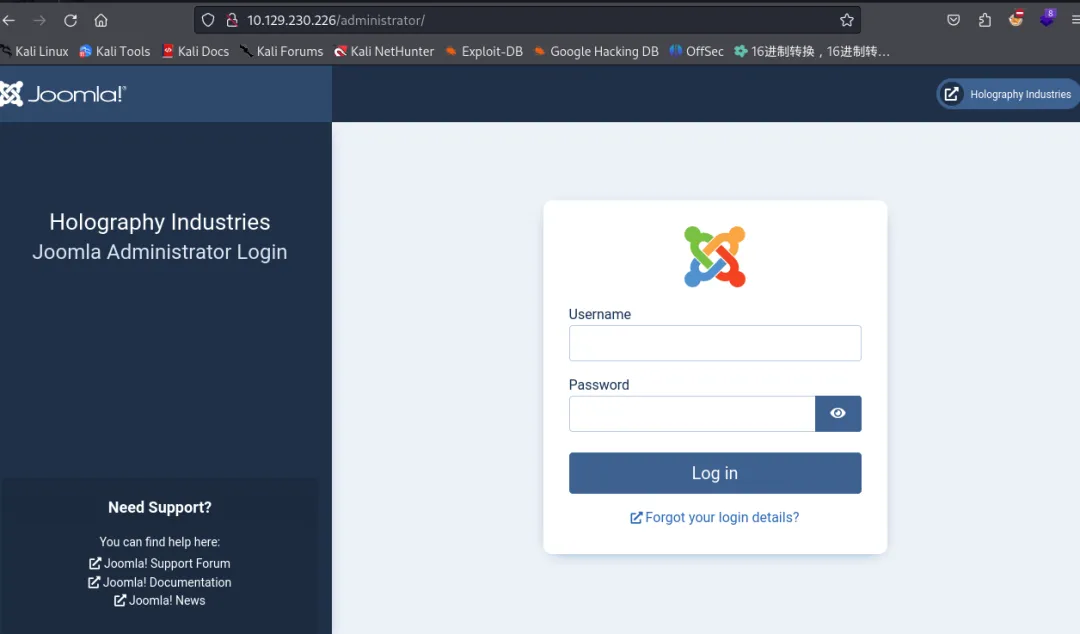Focus the Username input field

point(715,343)
